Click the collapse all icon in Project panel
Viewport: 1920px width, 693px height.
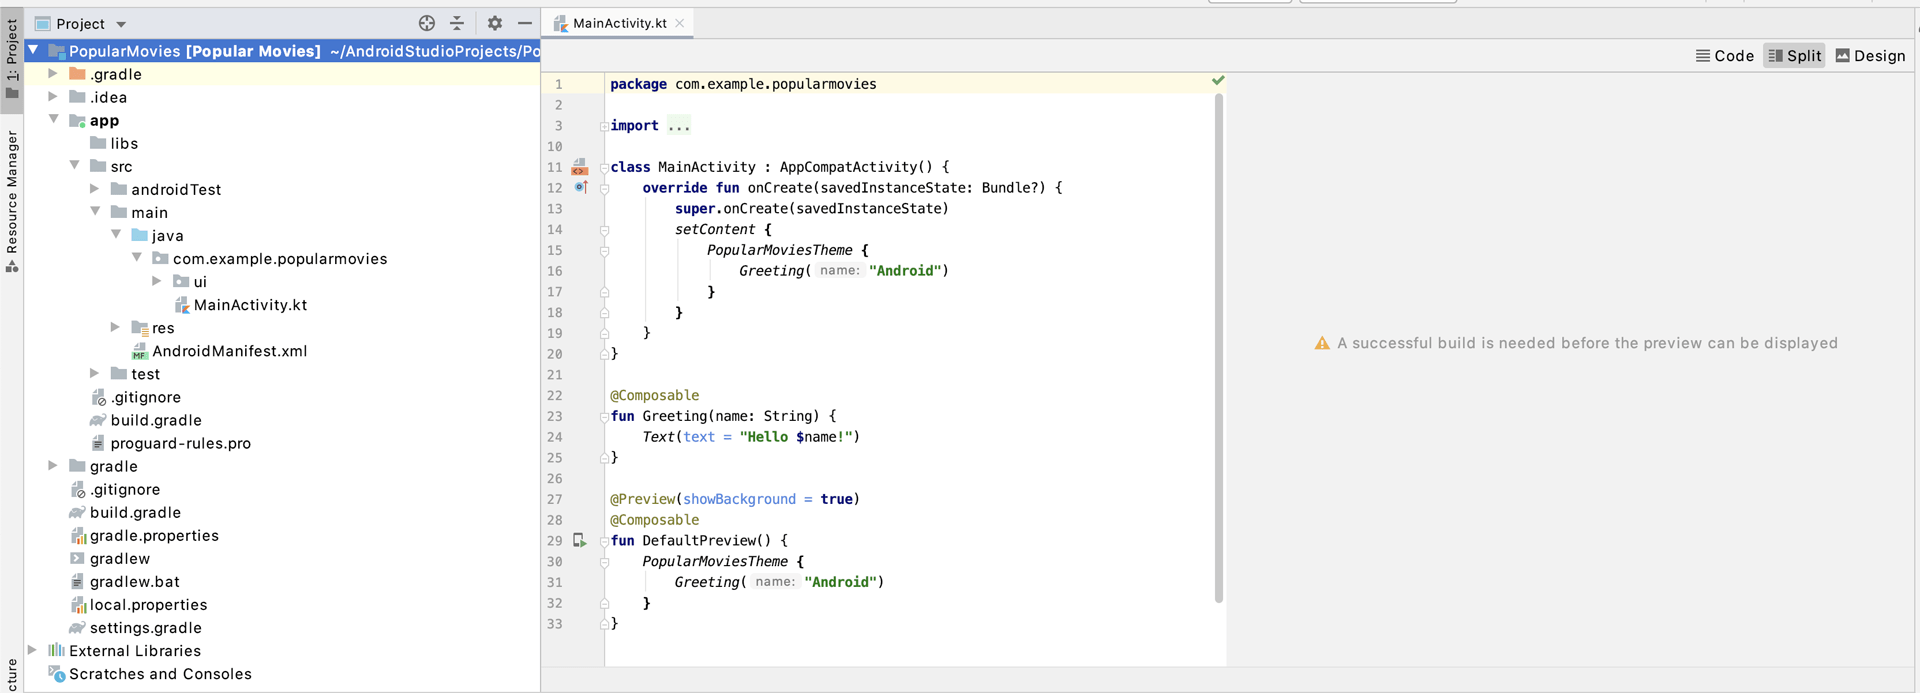457,23
